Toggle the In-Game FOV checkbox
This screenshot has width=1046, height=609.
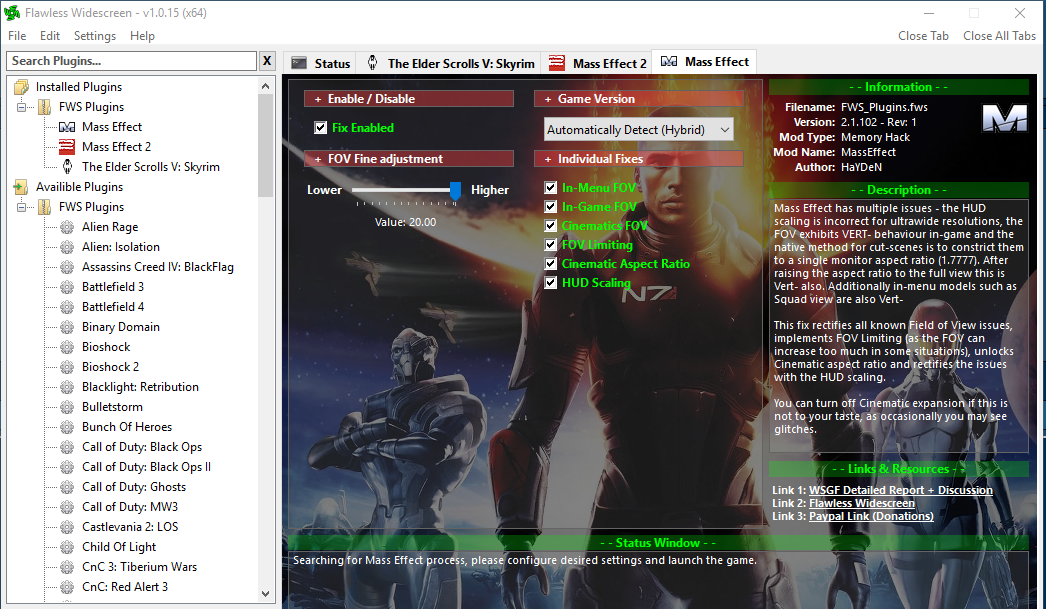click(x=550, y=207)
